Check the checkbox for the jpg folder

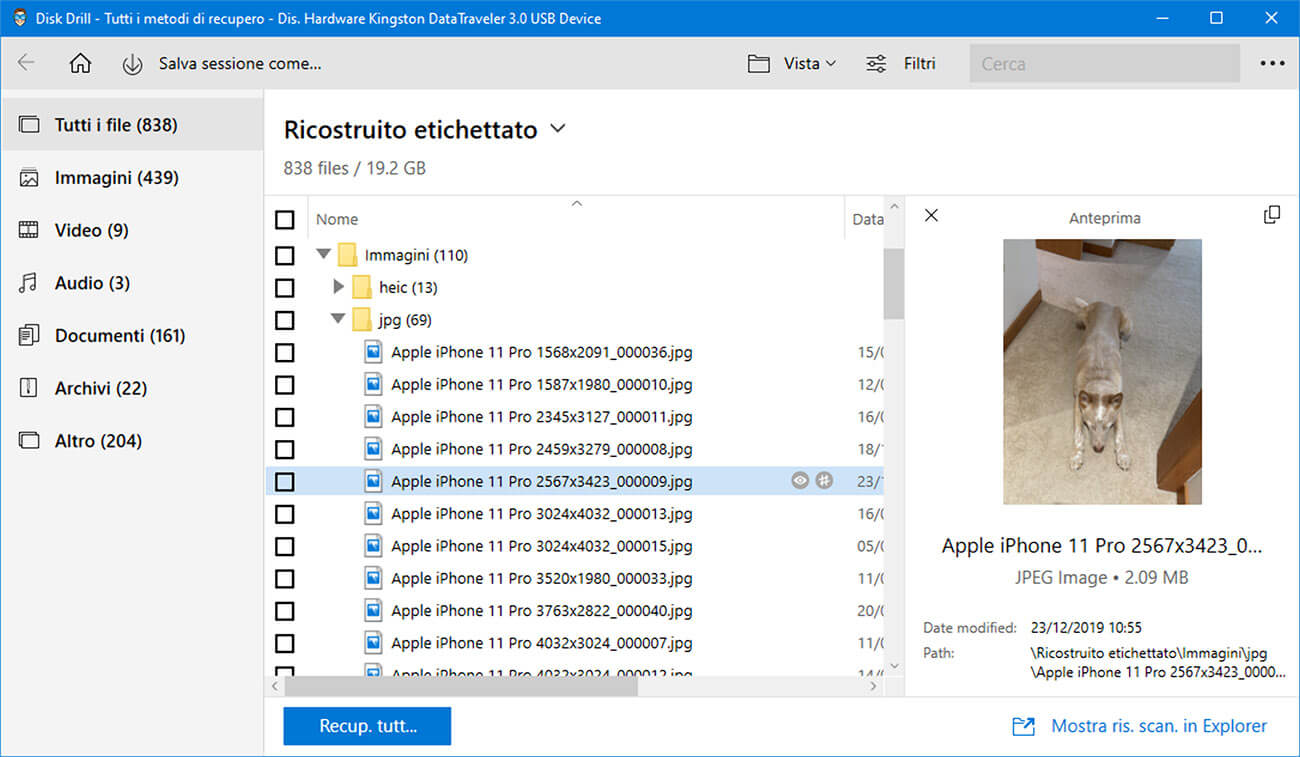click(285, 319)
